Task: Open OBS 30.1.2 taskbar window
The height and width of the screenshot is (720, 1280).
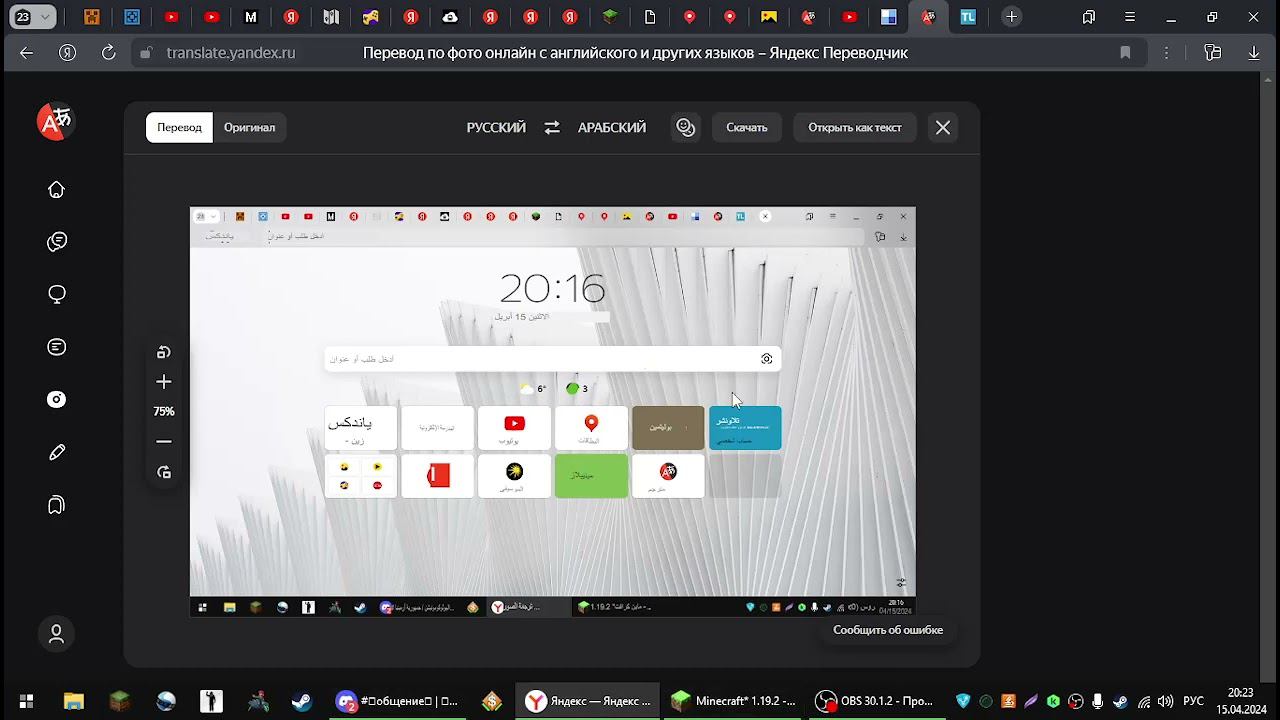Action: click(874, 701)
